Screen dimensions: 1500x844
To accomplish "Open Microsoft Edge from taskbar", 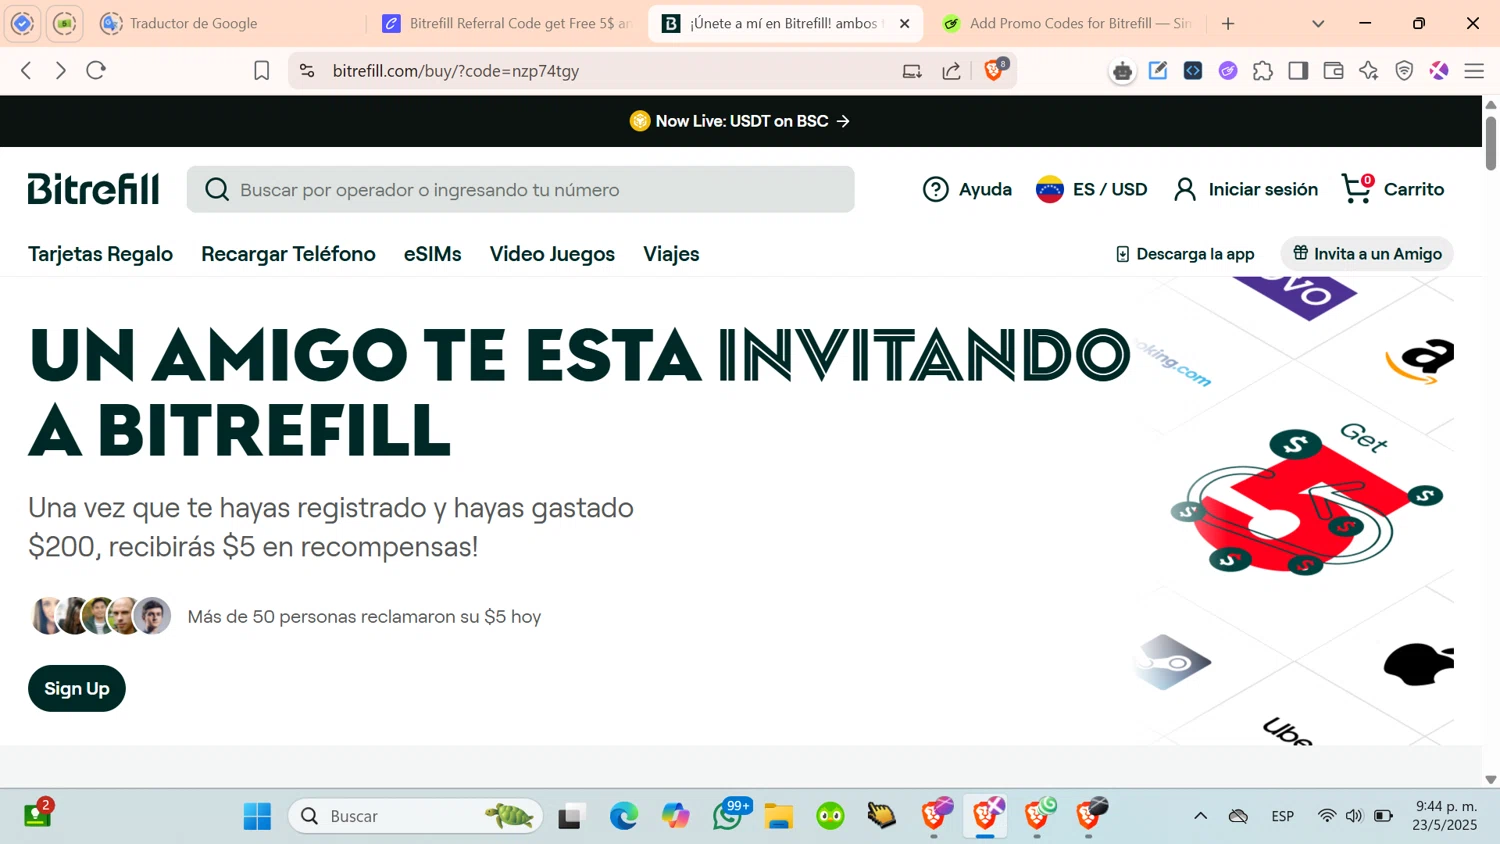I will 624,816.
